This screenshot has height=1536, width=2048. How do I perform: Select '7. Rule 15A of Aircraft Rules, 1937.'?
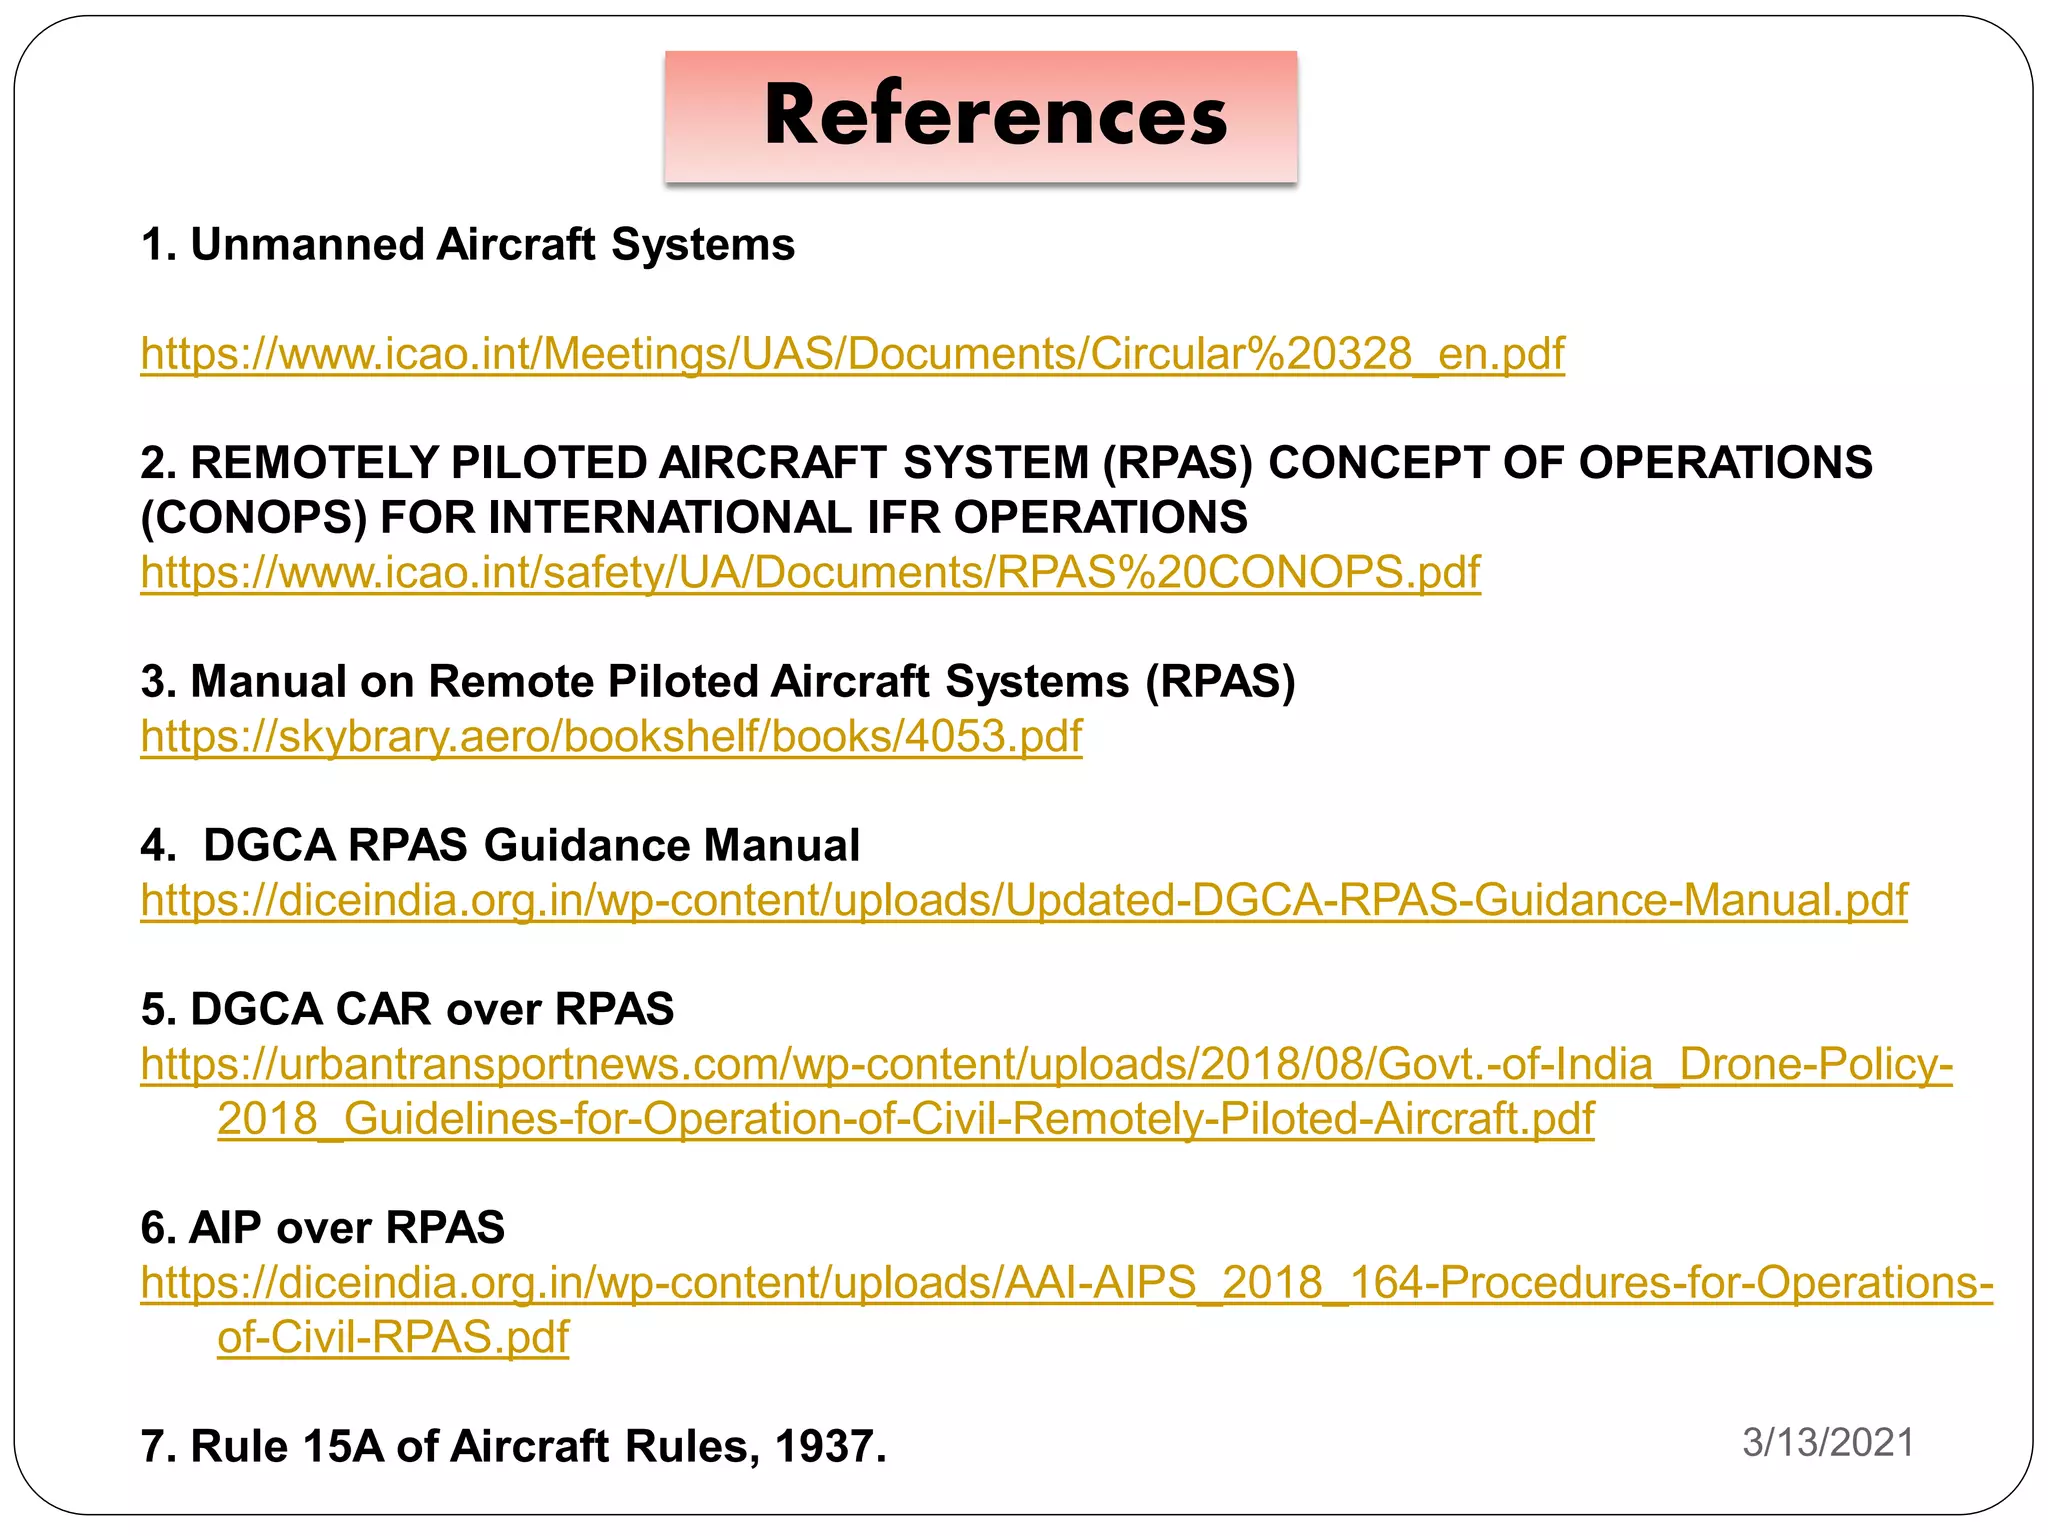point(514,1447)
